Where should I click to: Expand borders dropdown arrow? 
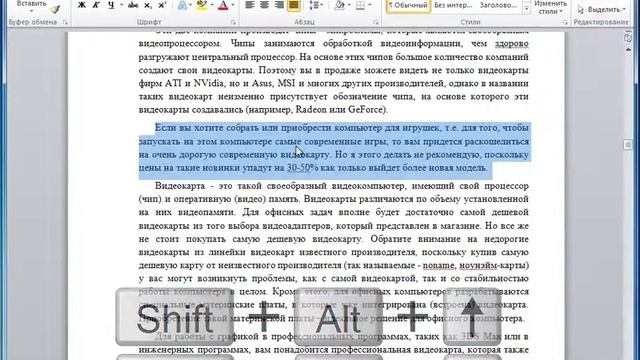click(370, 5)
